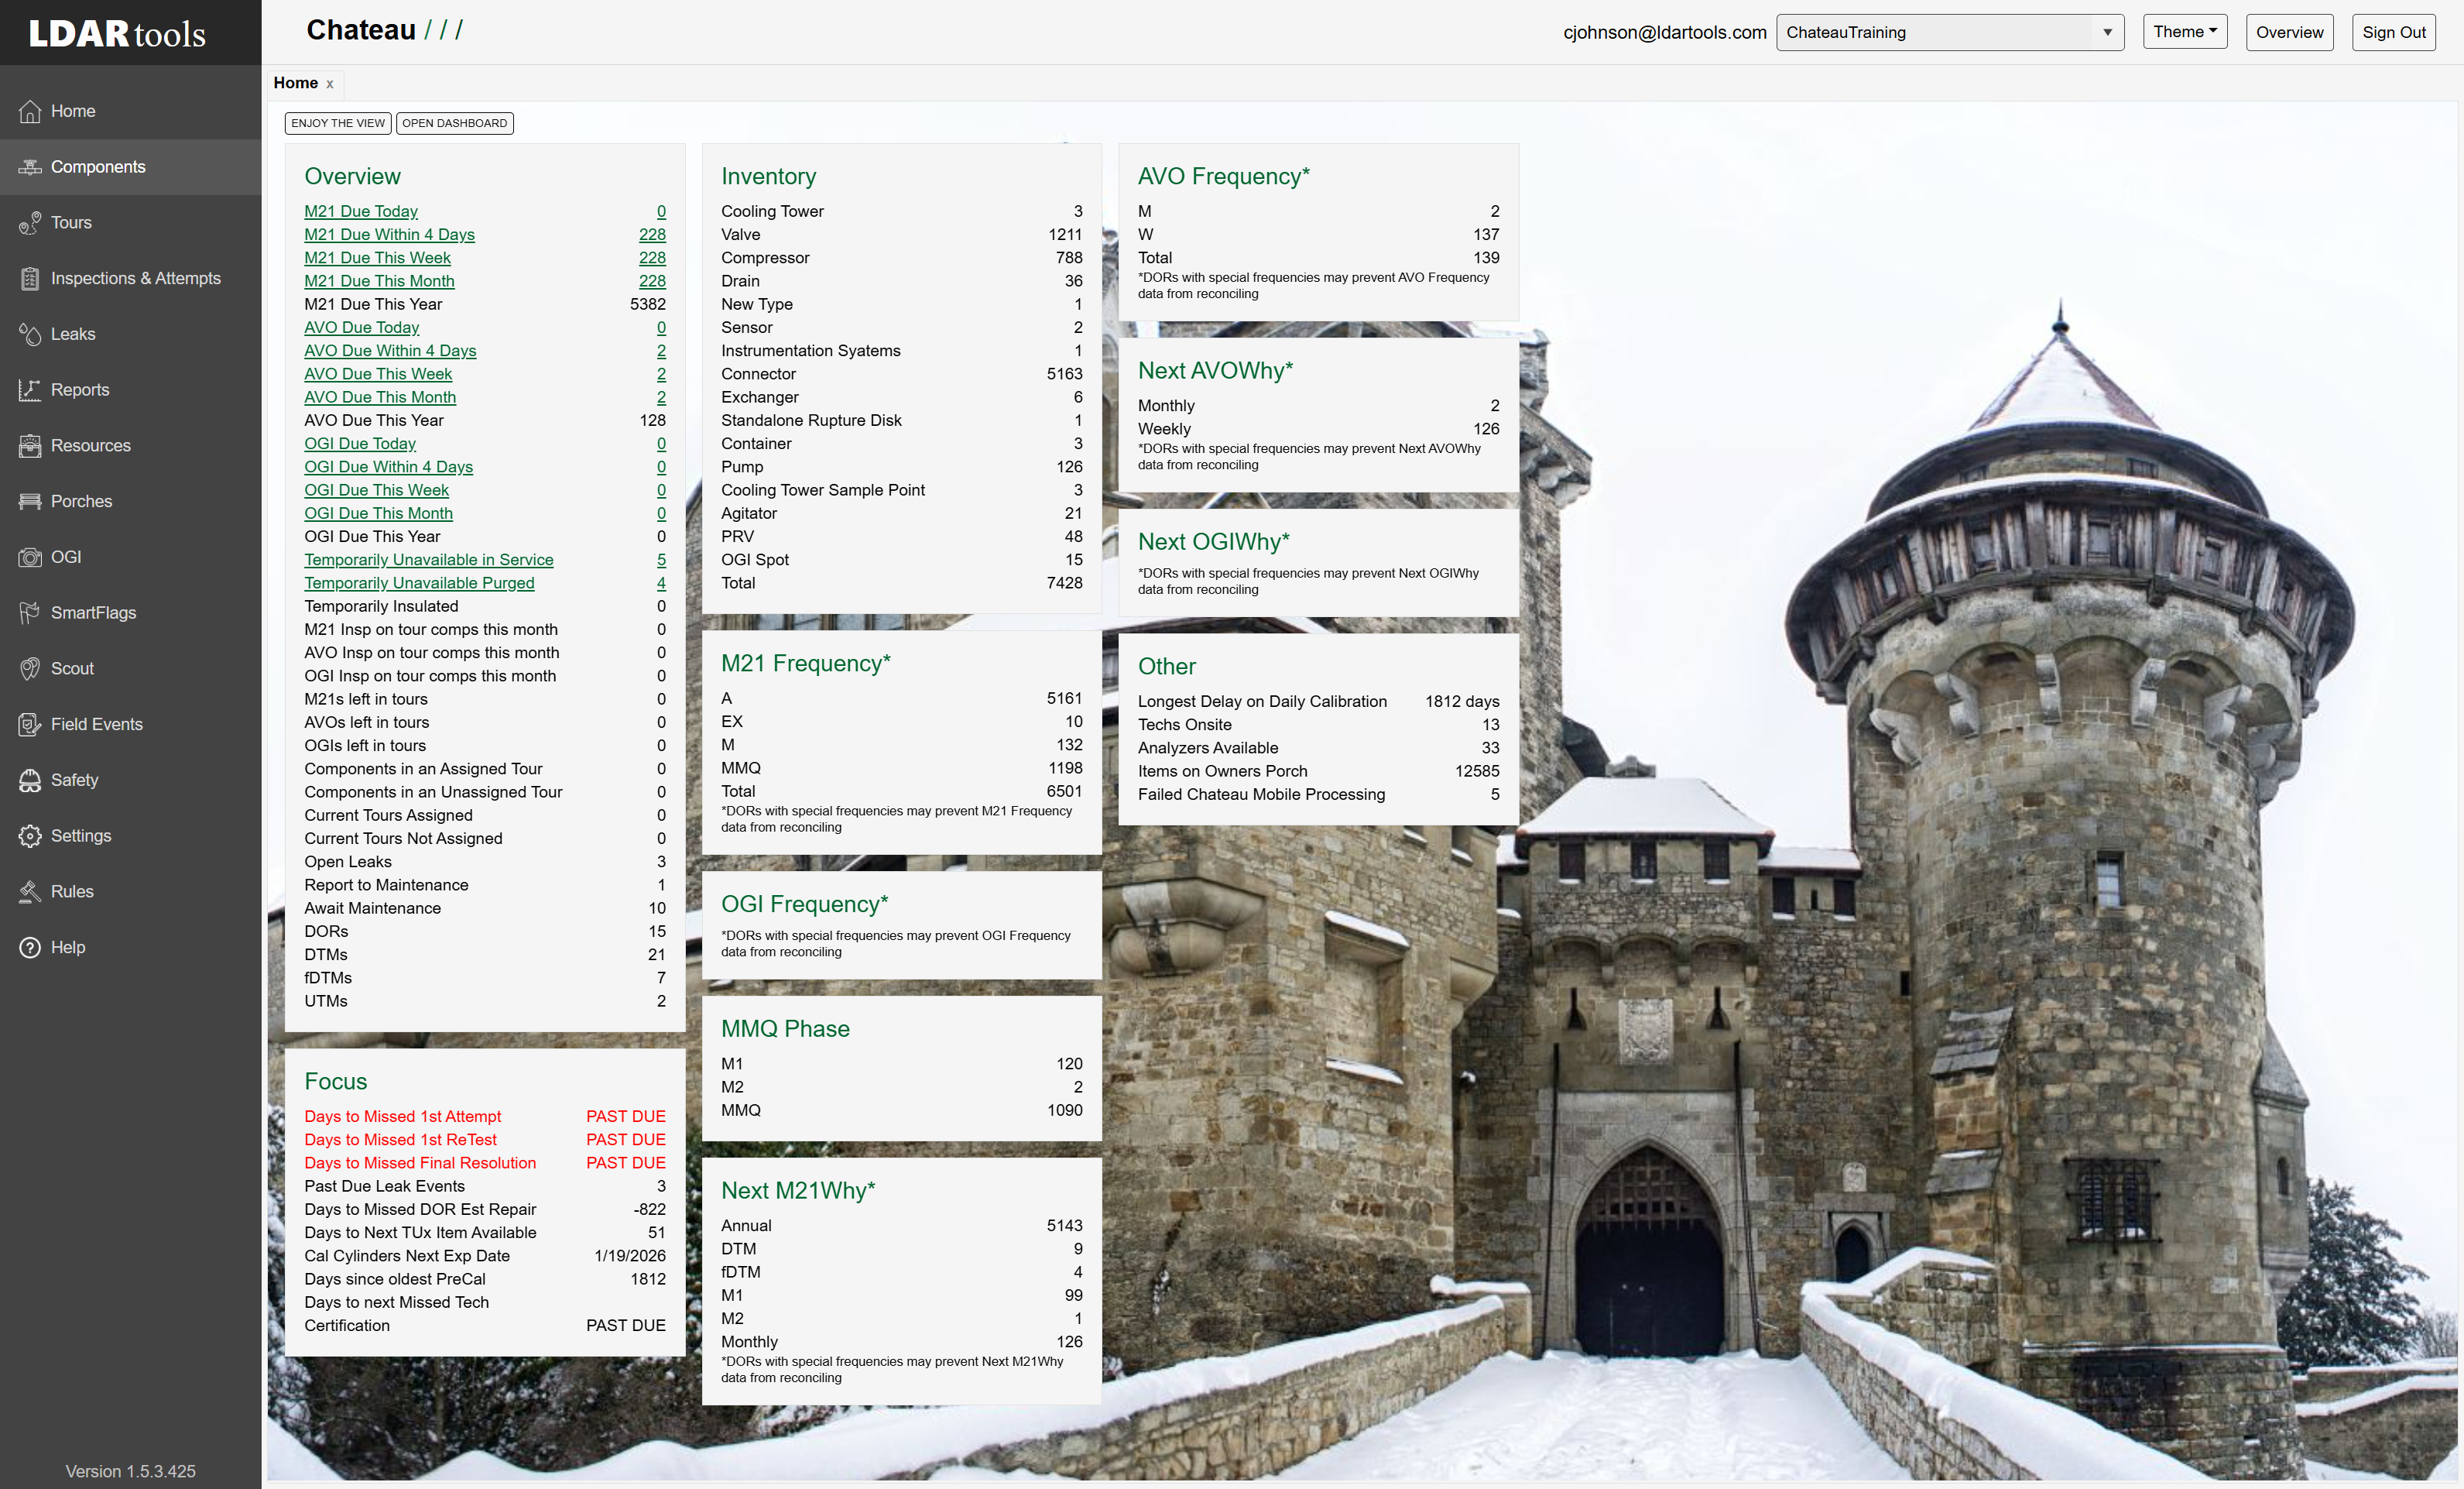The height and width of the screenshot is (1489, 2464).
Task: Click the Cooling Tower Sample Point row
Action: (901, 490)
